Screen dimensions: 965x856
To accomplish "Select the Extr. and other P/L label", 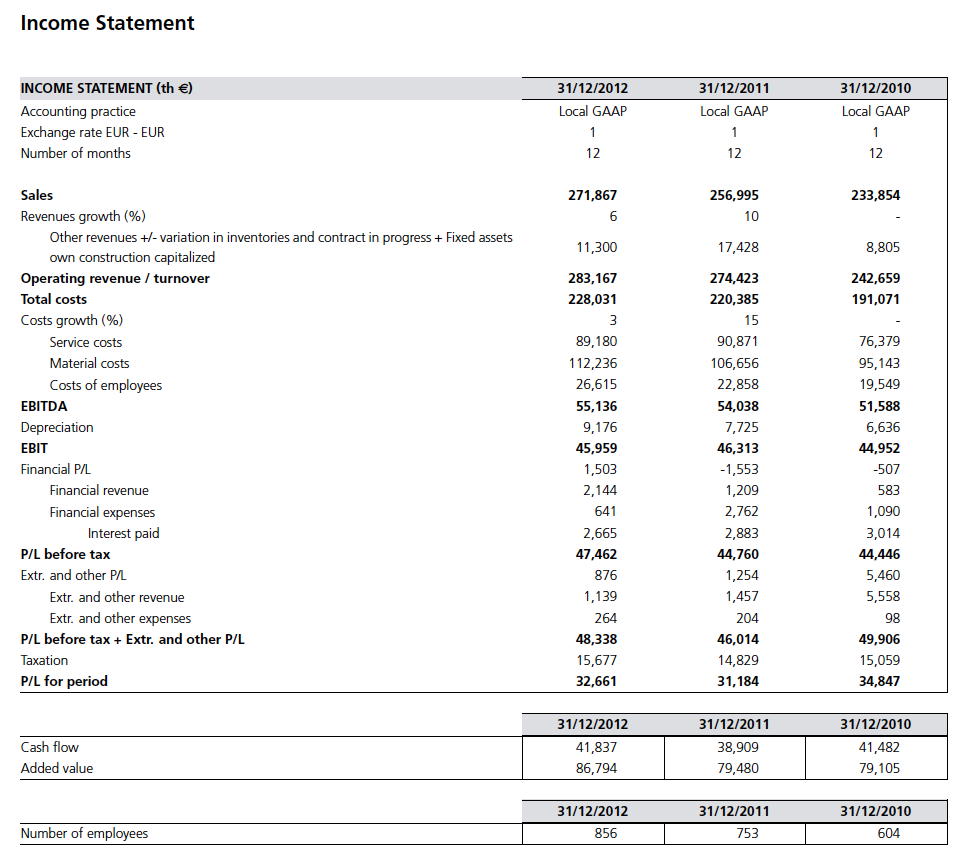I will 73,575.
